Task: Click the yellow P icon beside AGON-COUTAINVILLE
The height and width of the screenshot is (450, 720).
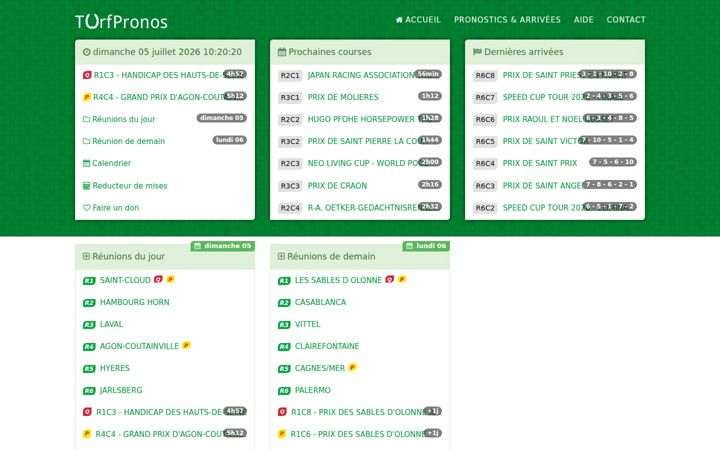Action: [x=186, y=345]
